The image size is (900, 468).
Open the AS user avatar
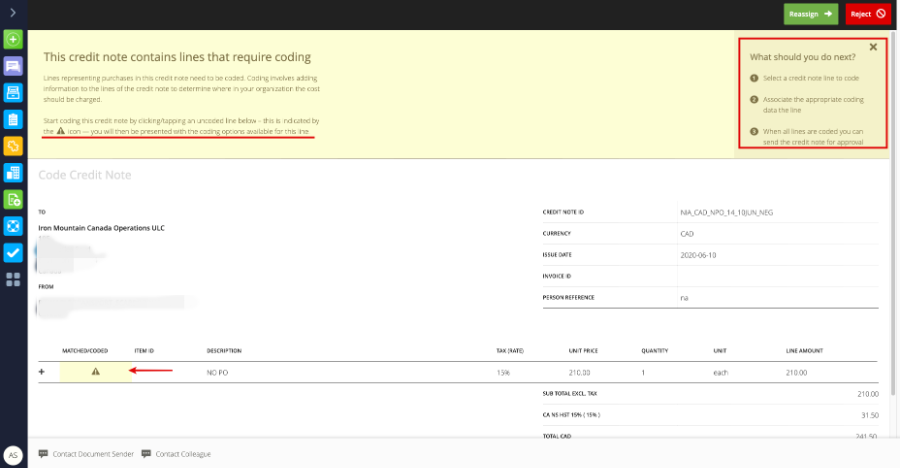(x=13, y=455)
